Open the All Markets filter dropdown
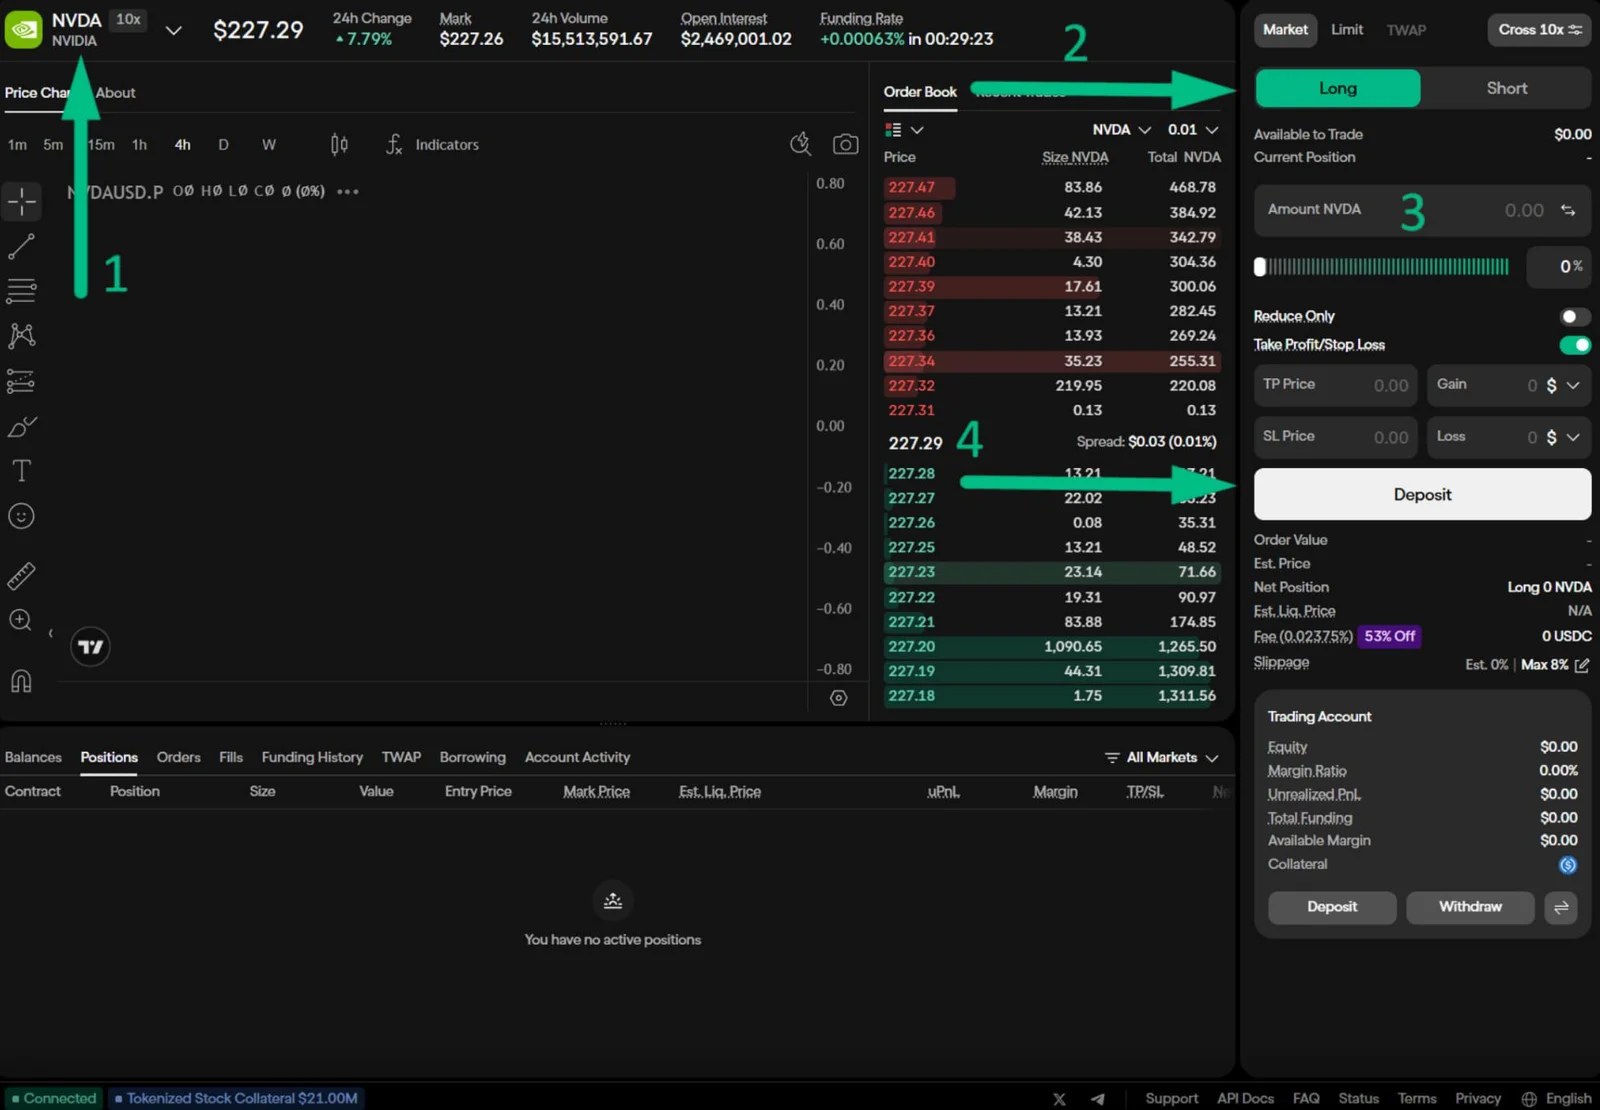 [x=1161, y=758]
